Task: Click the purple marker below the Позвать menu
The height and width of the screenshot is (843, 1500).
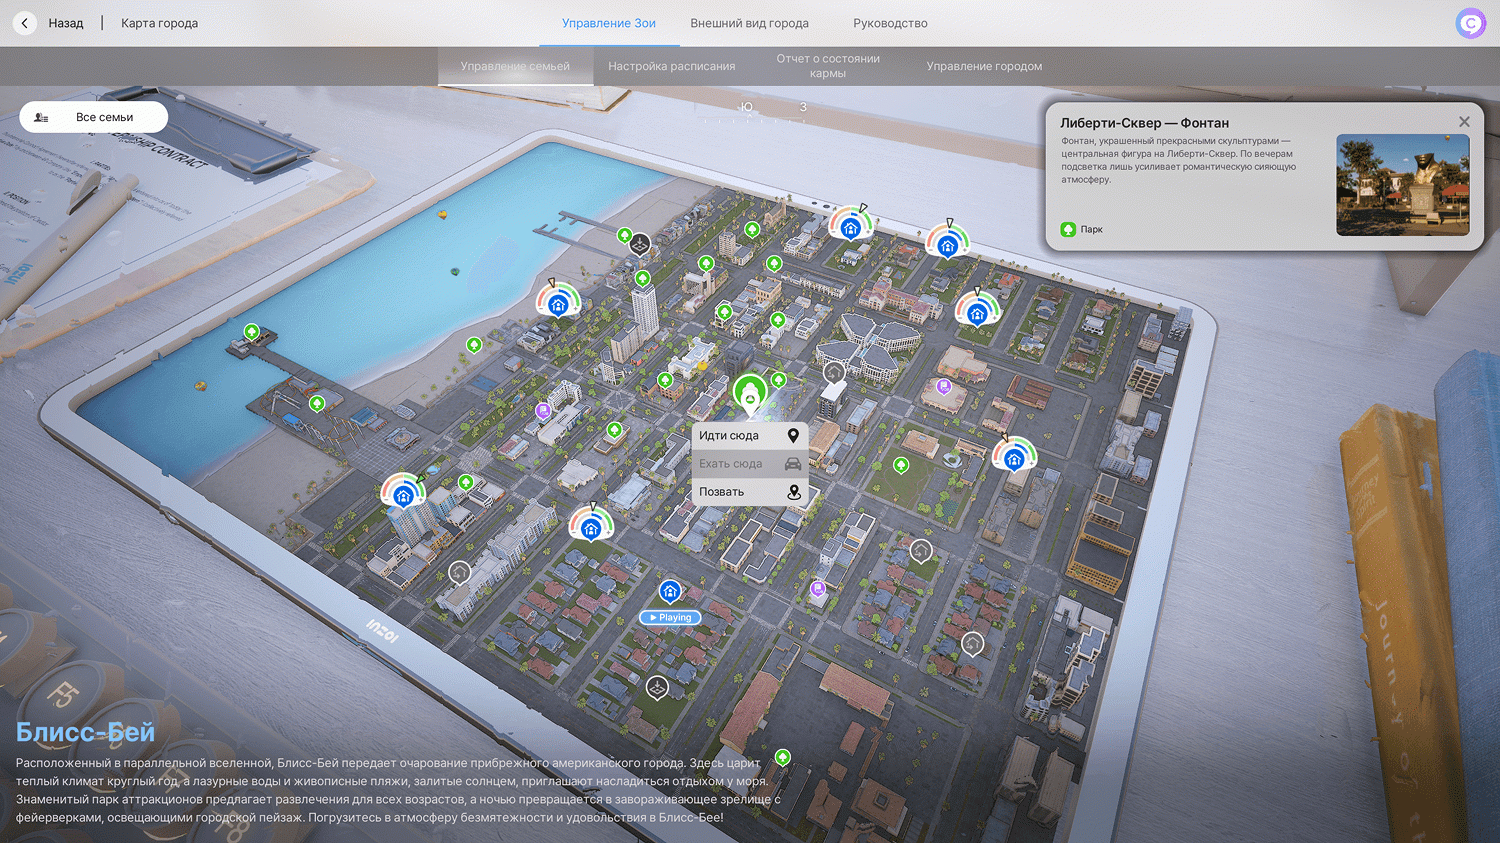Action: click(818, 589)
